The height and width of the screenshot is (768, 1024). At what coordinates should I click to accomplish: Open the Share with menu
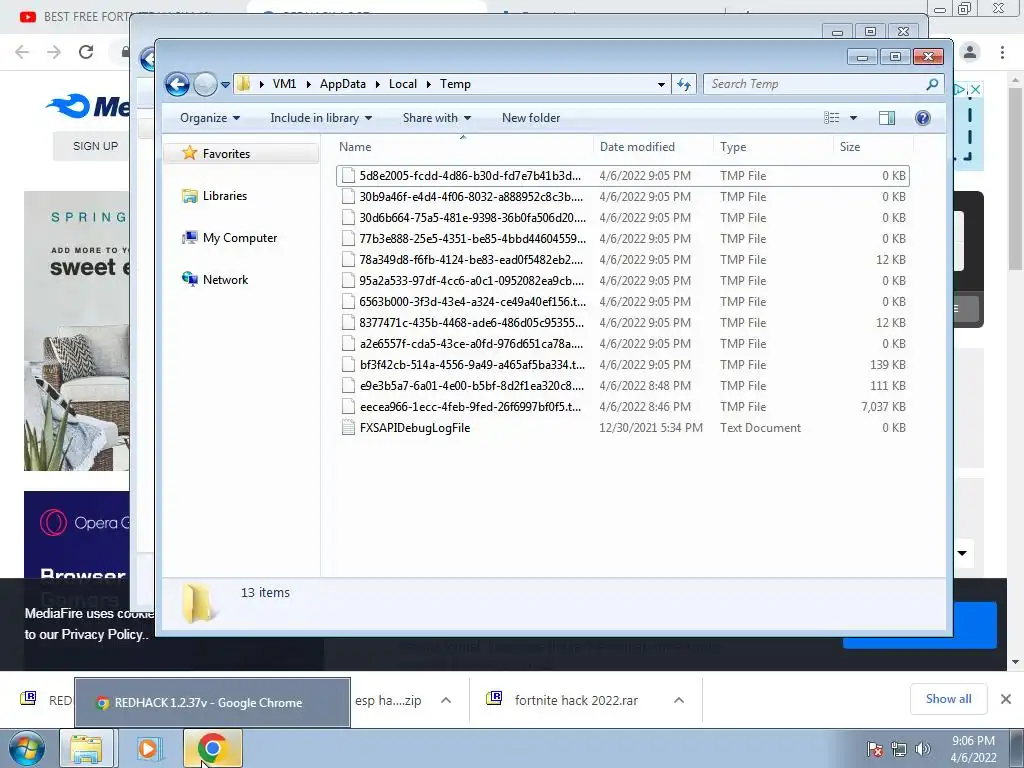tap(436, 118)
